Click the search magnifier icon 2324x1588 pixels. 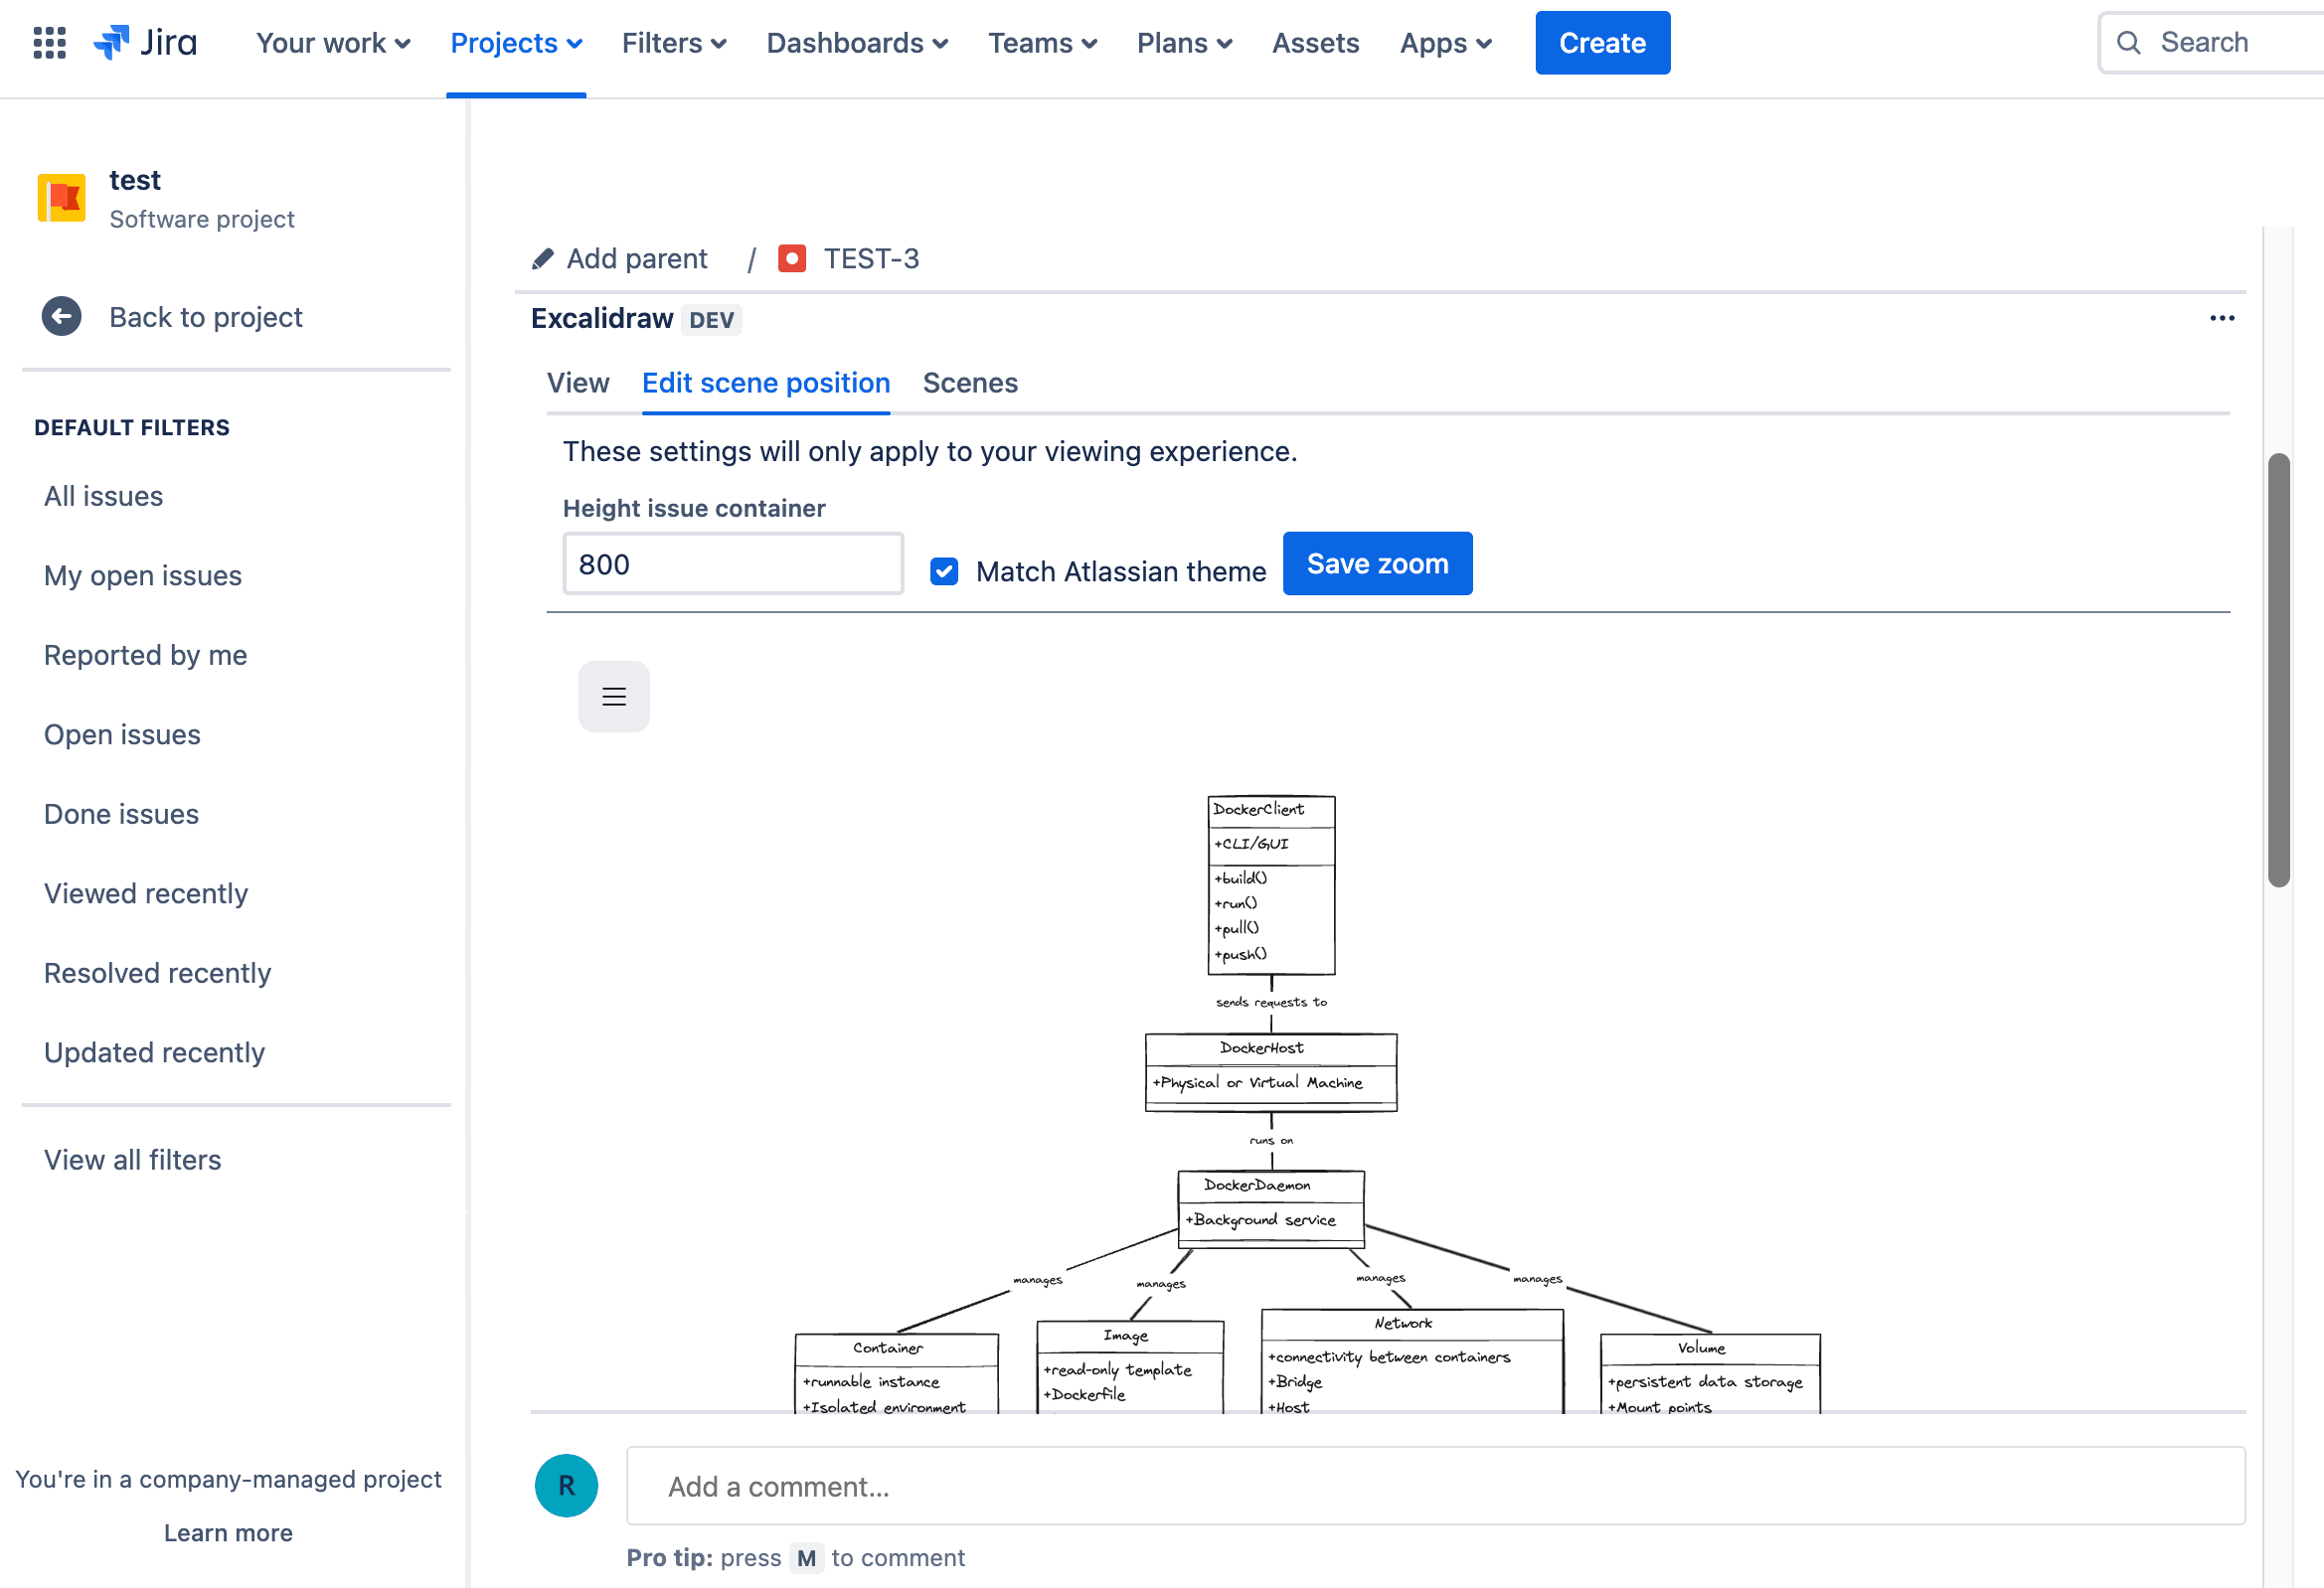tap(2128, 42)
